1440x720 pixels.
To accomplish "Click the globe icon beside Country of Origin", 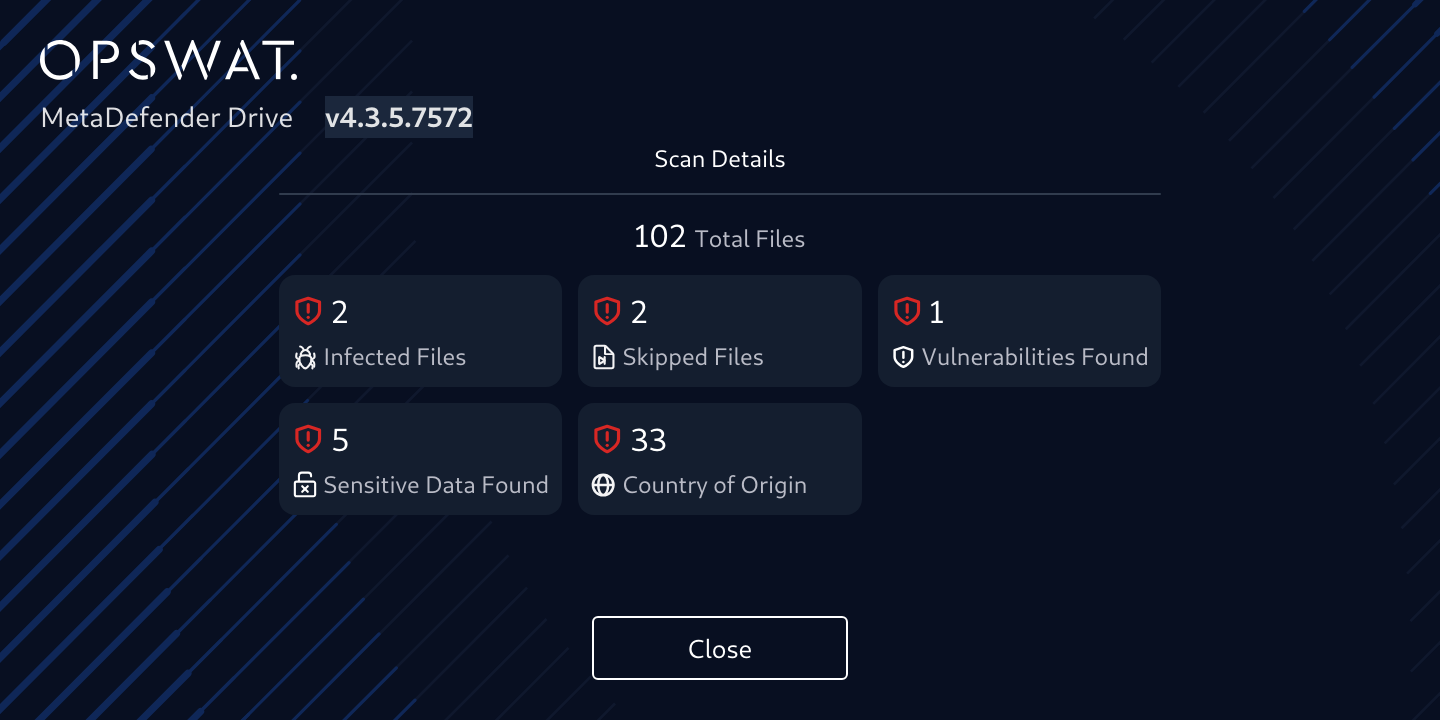I will 603,485.
